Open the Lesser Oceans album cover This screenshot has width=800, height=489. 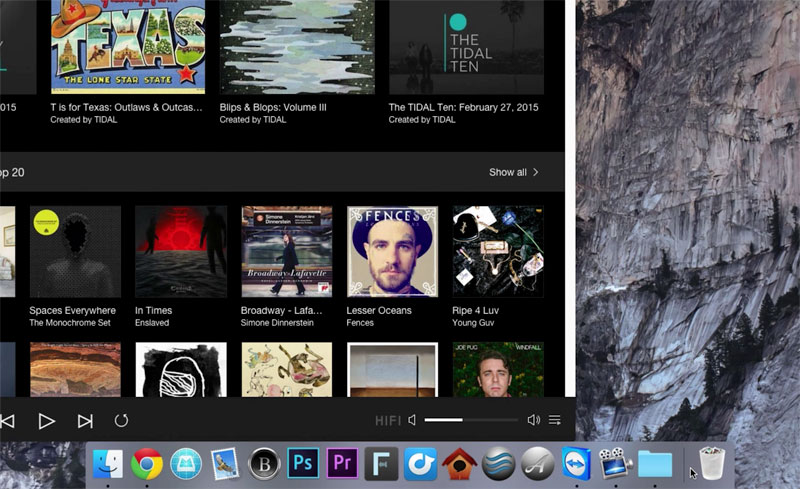(392, 251)
